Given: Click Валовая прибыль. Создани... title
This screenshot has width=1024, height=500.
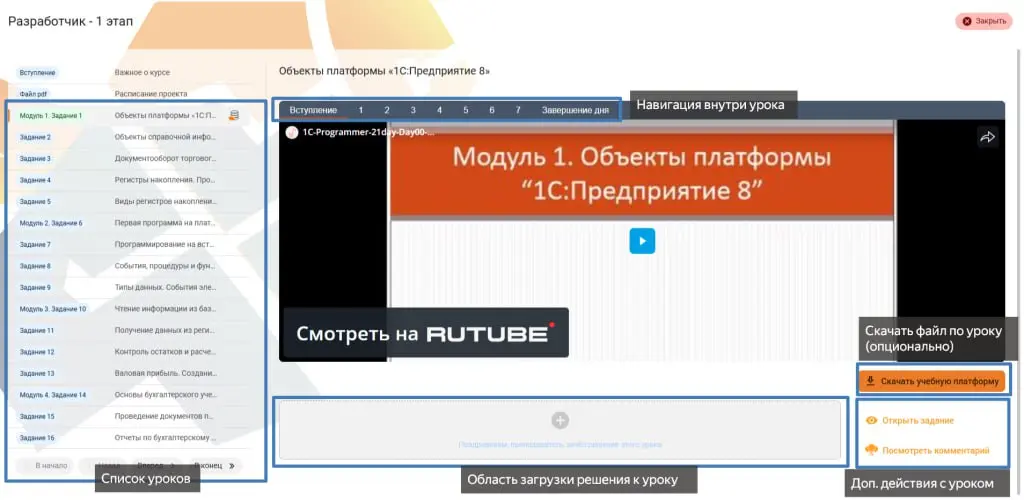Looking at the screenshot, I should click(x=165, y=373).
